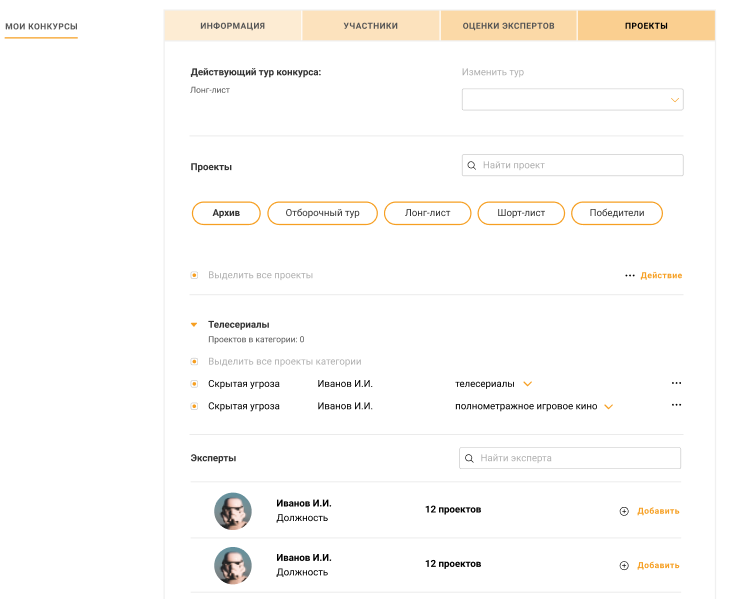The width and height of the screenshot is (738, 599).
Task: Click the Архив filter button
Action: (x=226, y=213)
